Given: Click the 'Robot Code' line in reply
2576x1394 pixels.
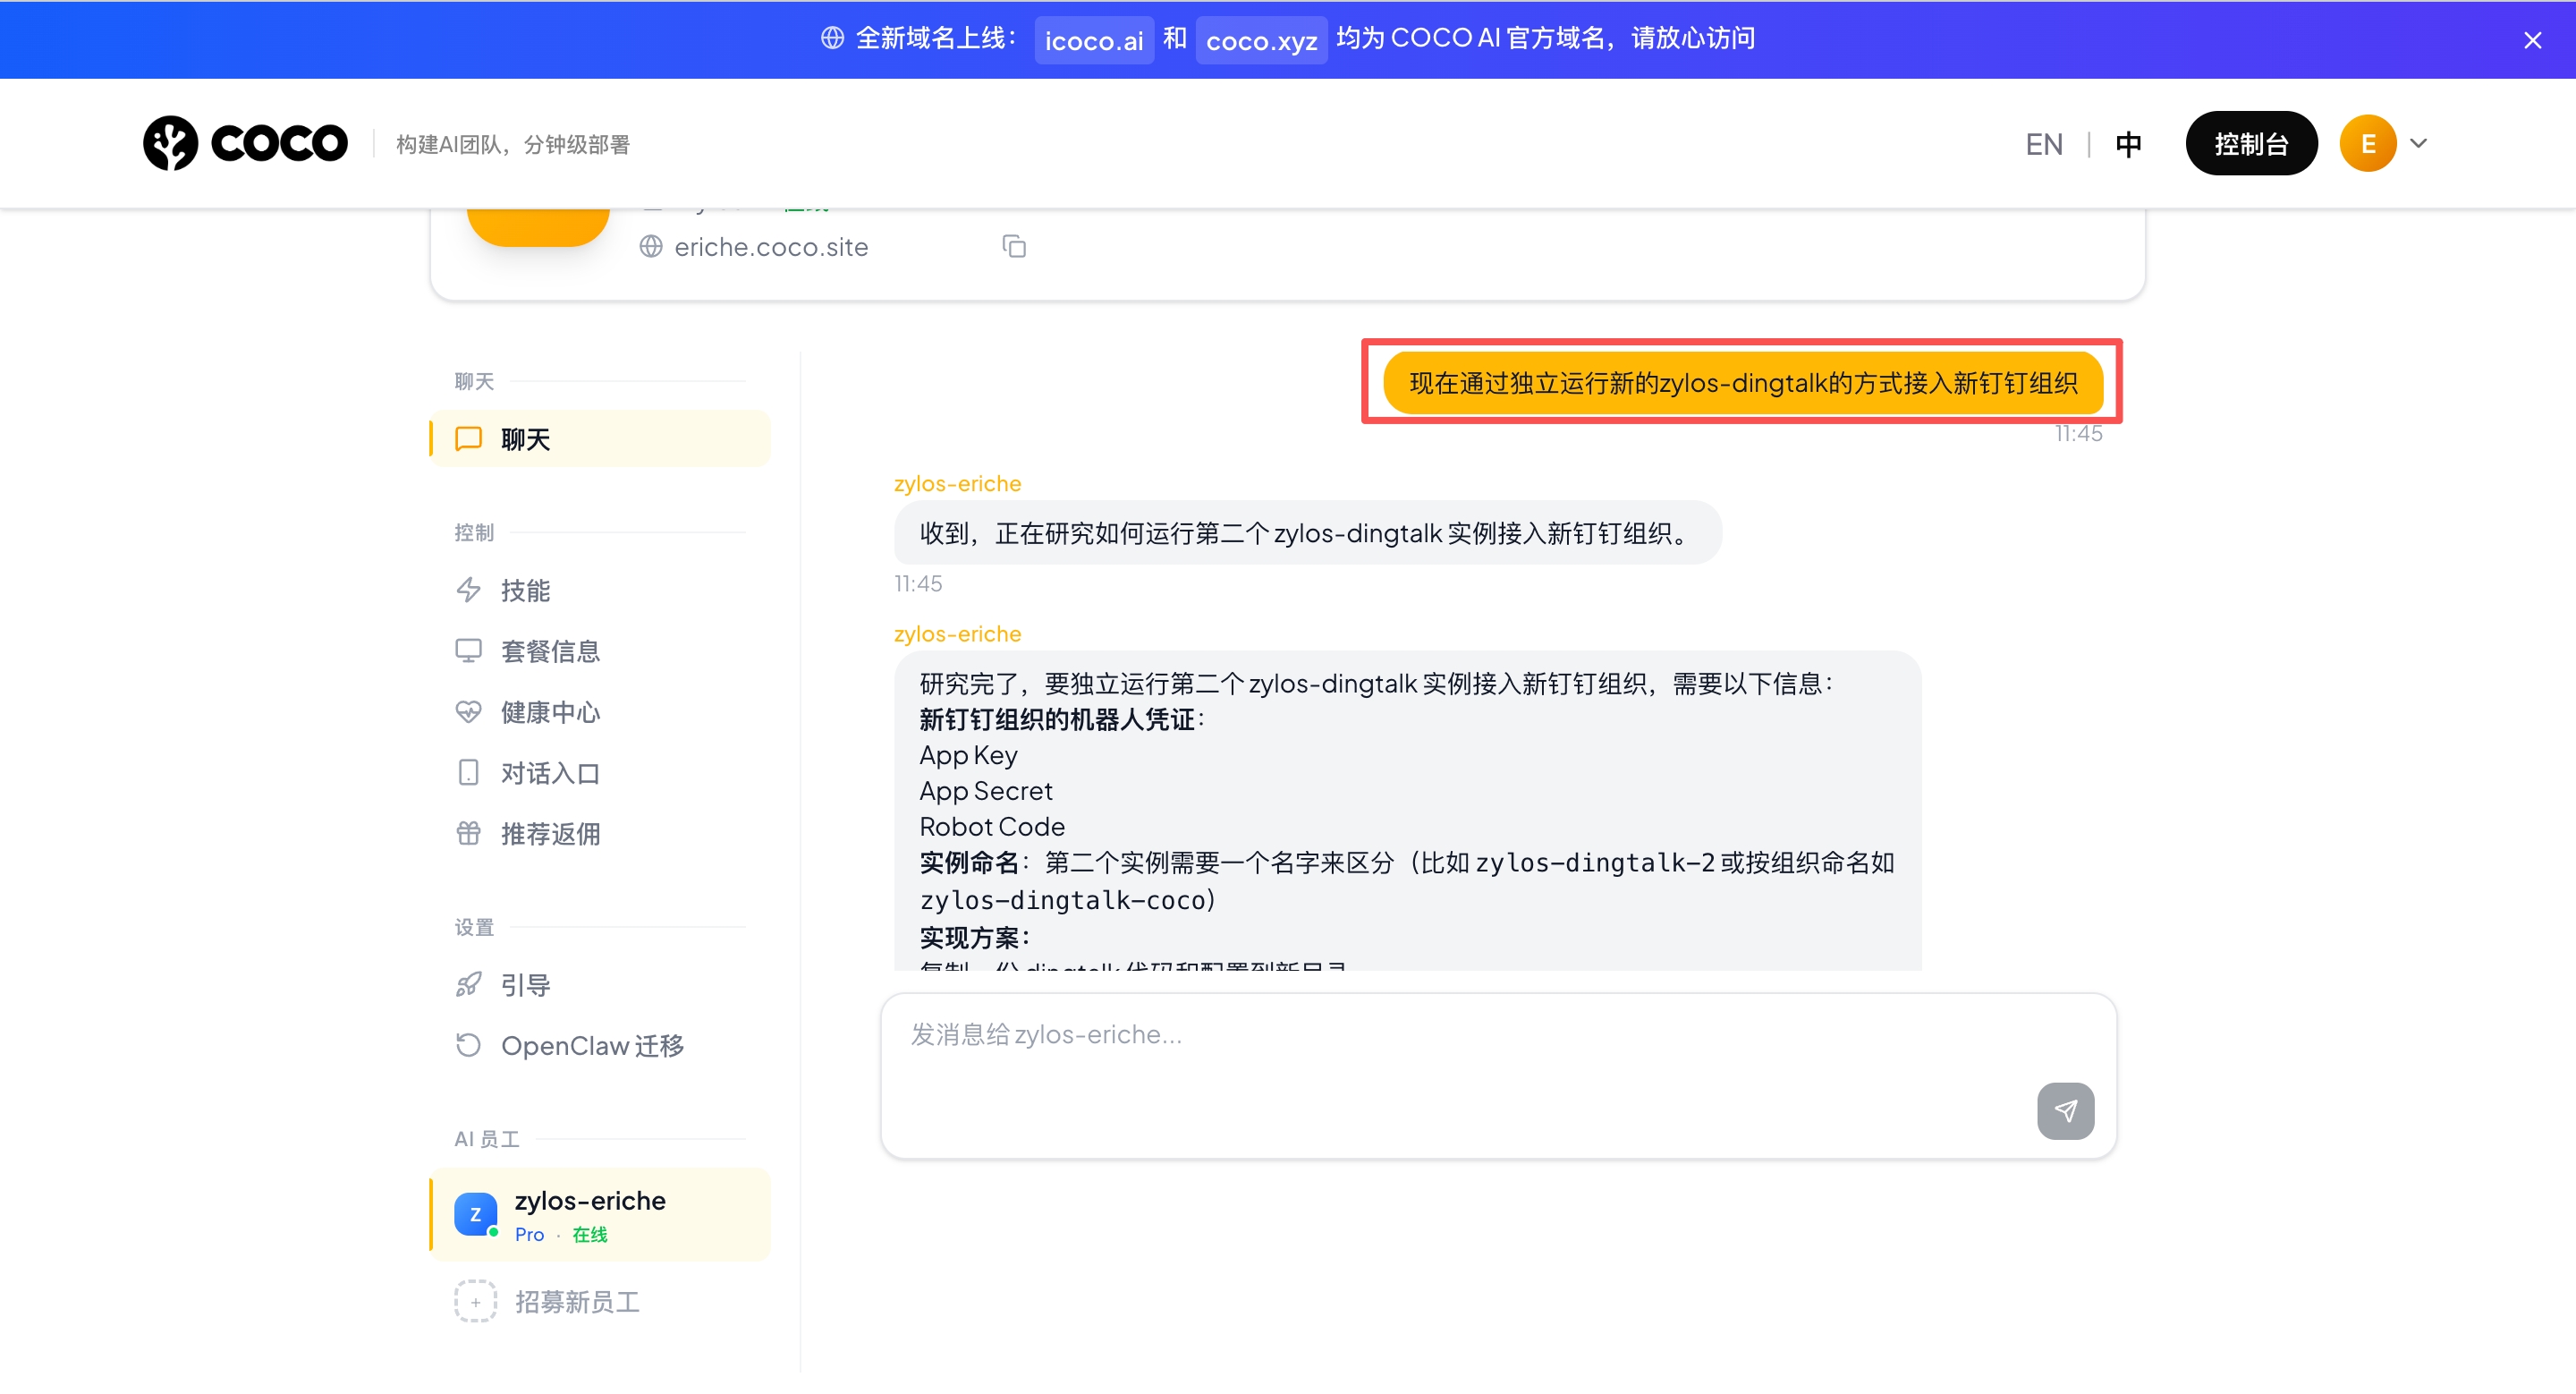Looking at the screenshot, I should tap(992, 827).
